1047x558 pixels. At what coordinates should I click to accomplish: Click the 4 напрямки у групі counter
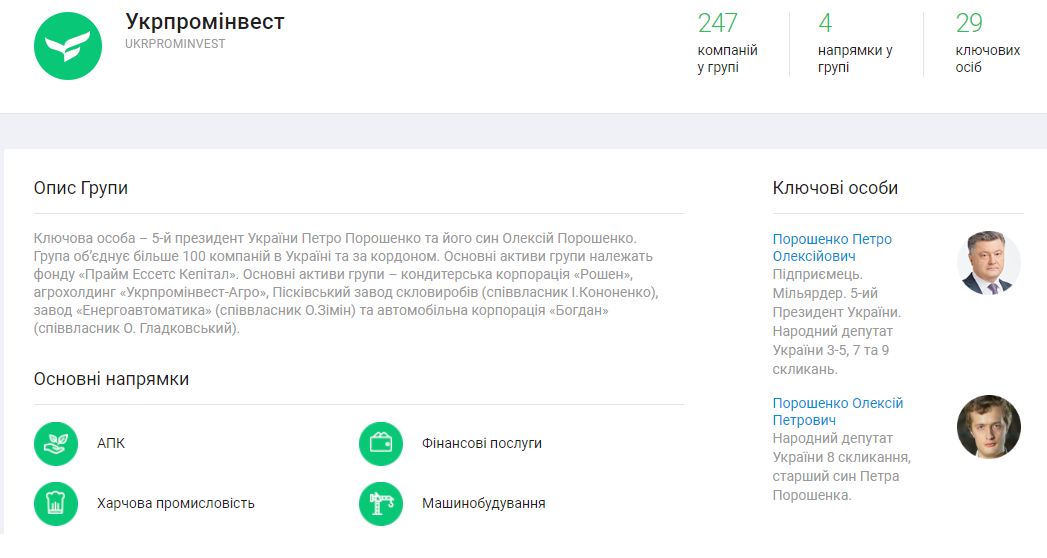(x=855, y=44)
